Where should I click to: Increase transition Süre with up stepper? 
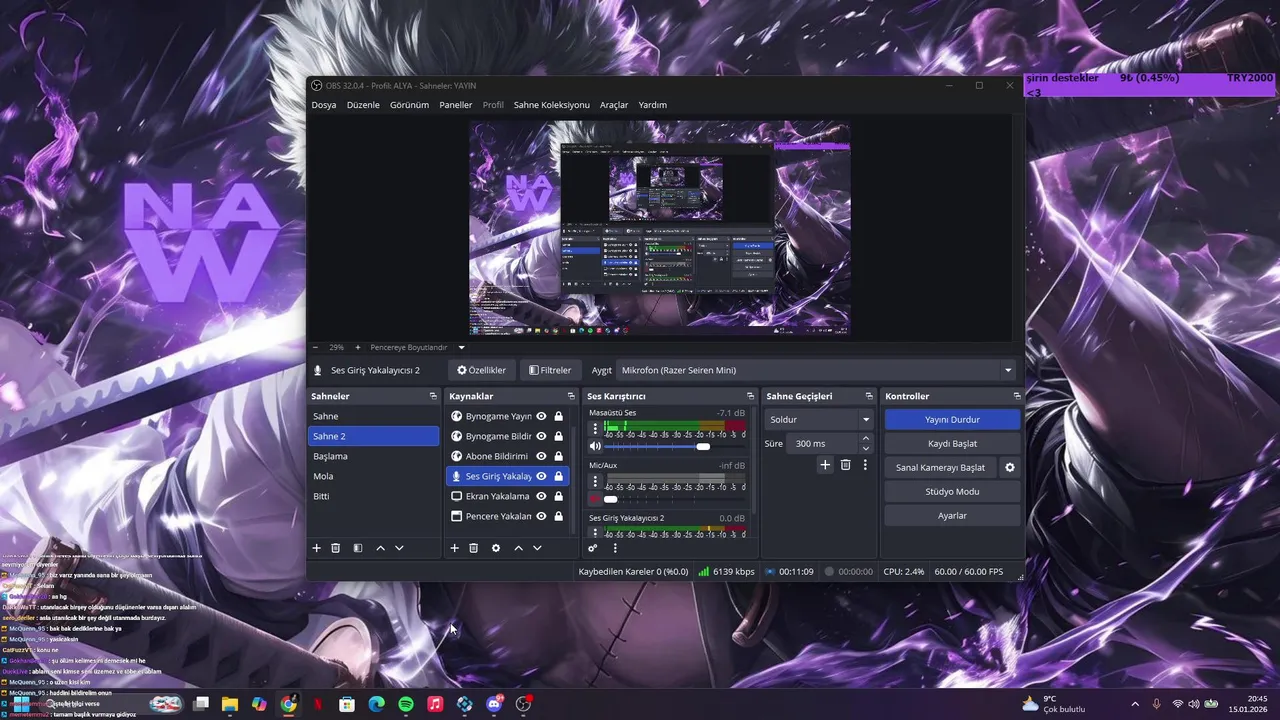(866, 438)
